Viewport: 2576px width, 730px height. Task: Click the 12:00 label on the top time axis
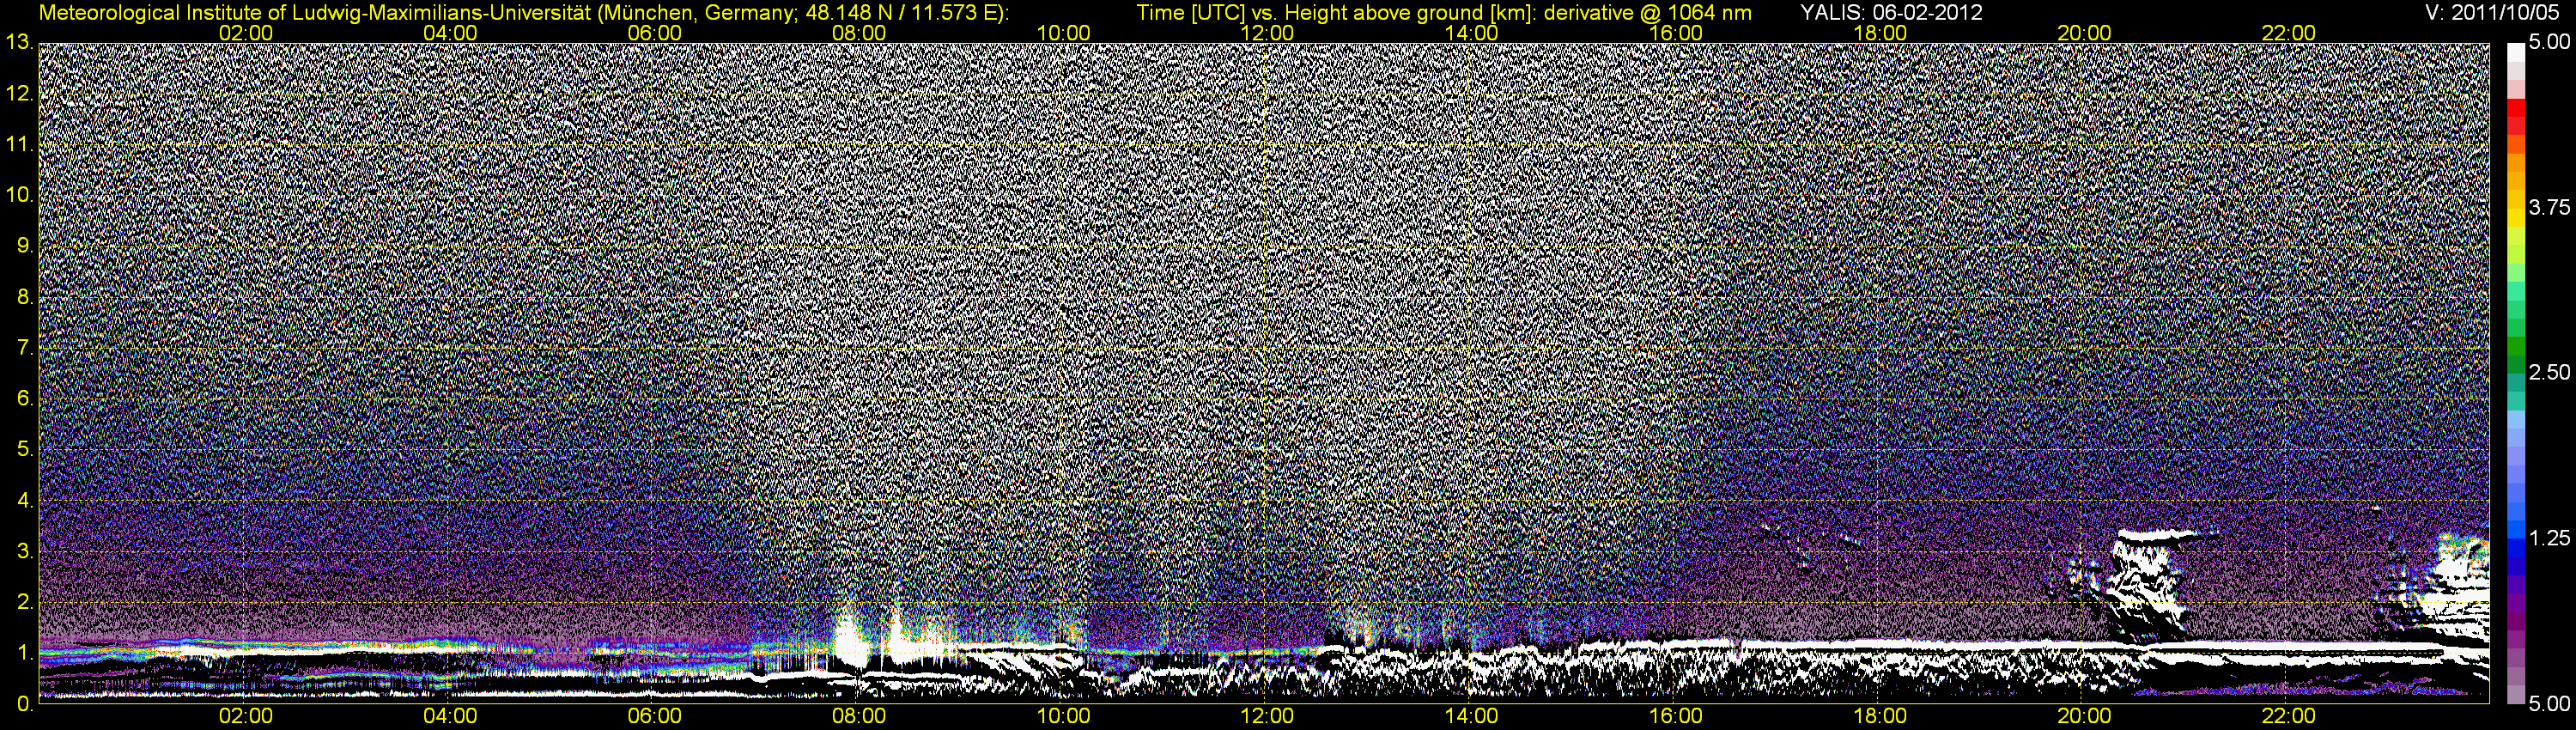pos(1267,33)
